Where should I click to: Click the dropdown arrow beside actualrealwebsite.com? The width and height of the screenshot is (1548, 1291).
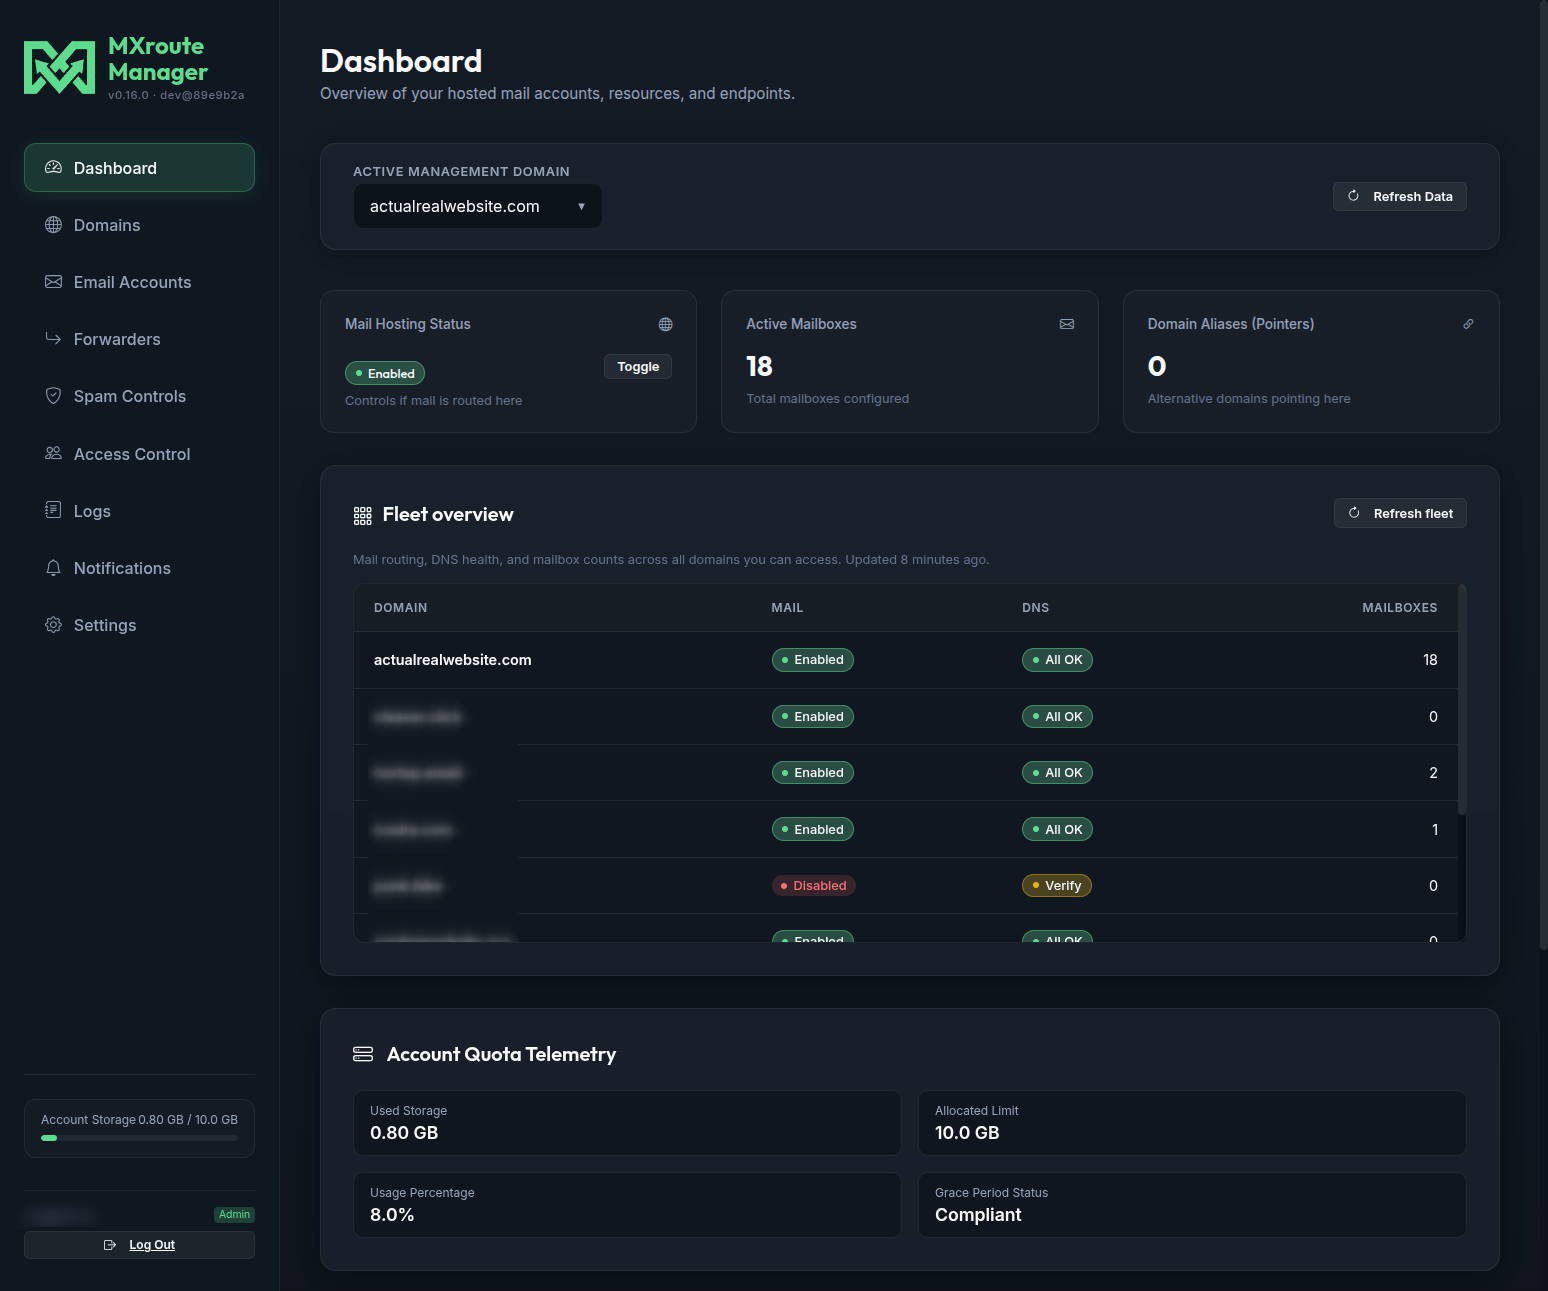point(581,206)
